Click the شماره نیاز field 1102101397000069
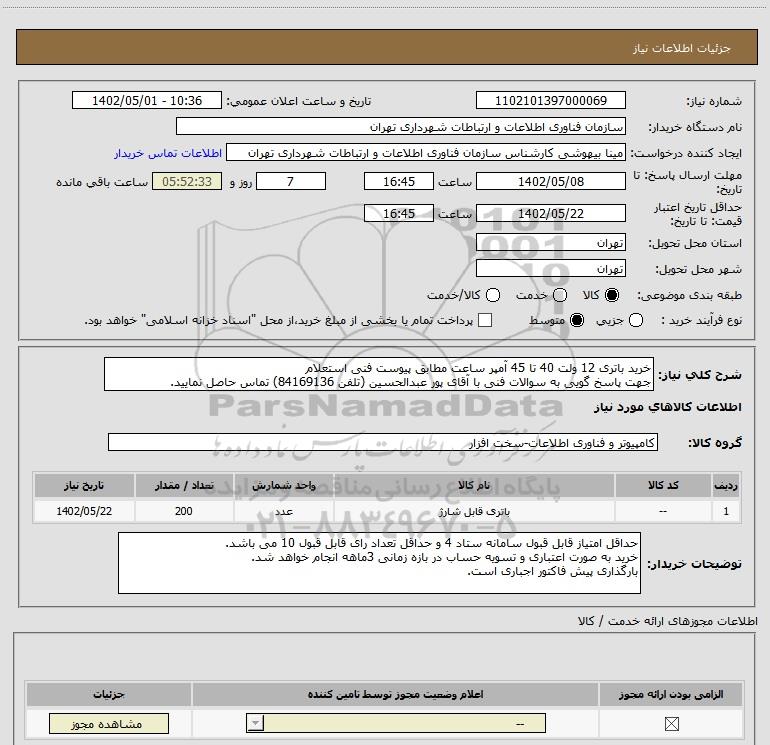This screenshot has height=745, width=770. [x=550, y=100]
